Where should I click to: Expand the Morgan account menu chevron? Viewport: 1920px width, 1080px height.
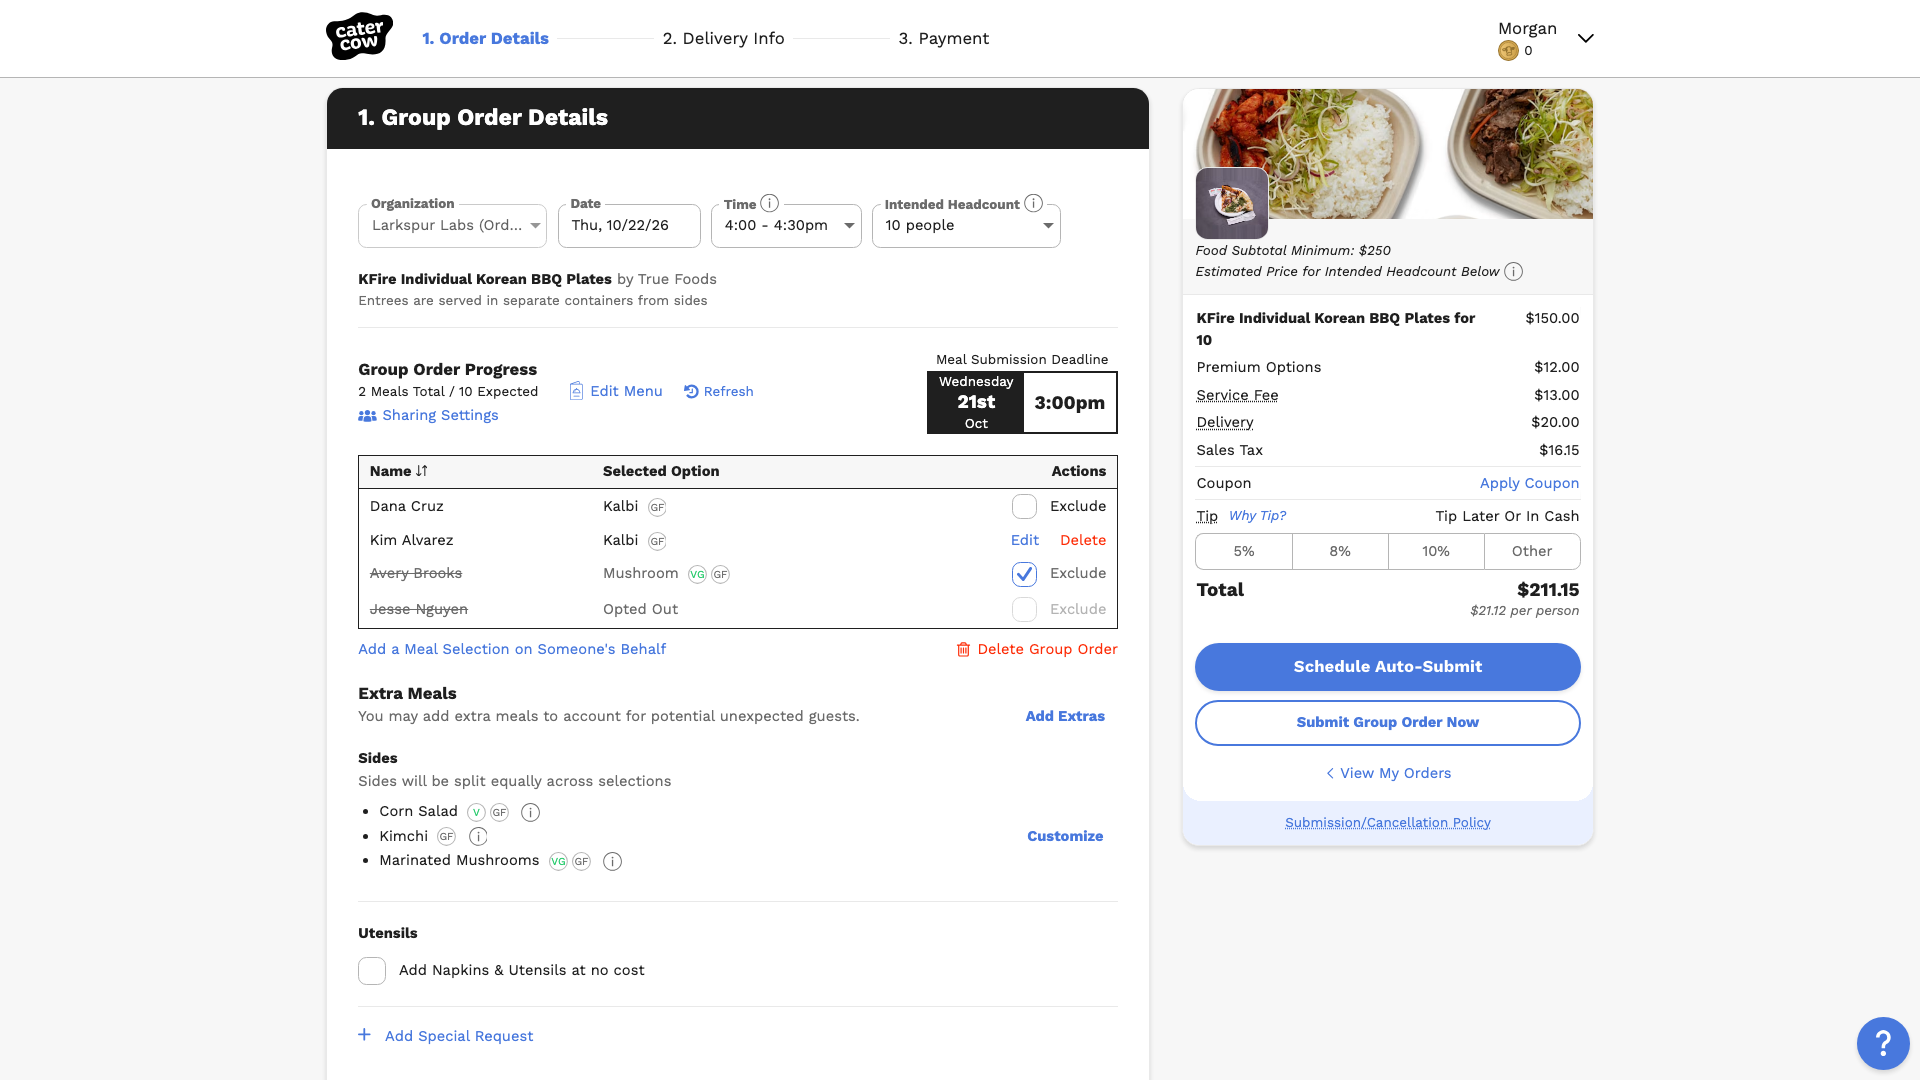[1585, 39]
